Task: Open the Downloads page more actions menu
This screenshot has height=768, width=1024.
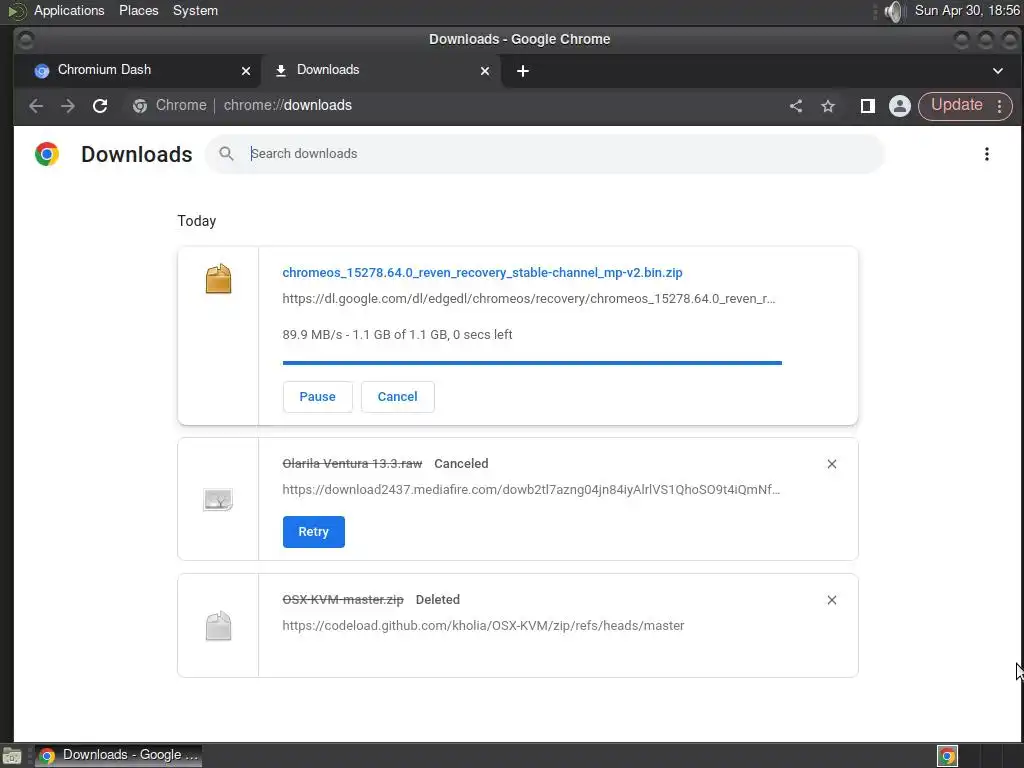Action: pos(986,154)
